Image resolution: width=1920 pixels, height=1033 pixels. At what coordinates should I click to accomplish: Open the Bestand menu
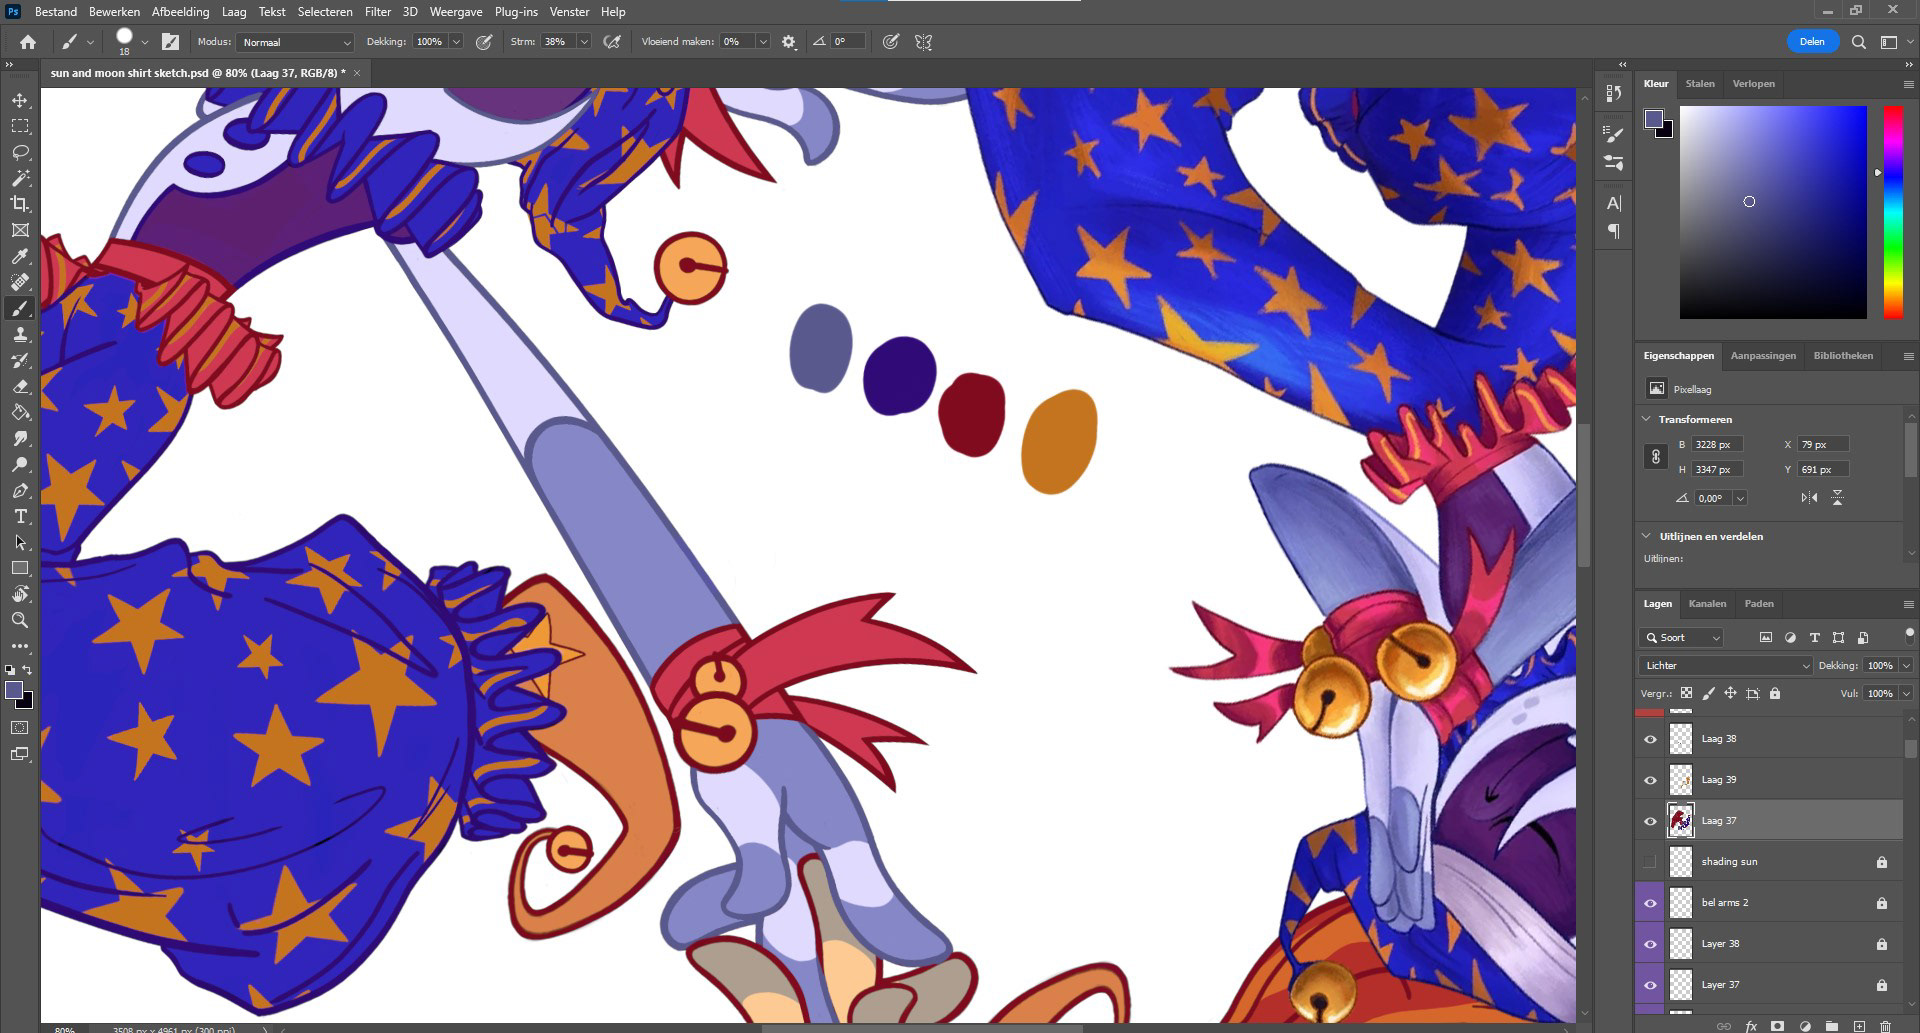[56, 12]
